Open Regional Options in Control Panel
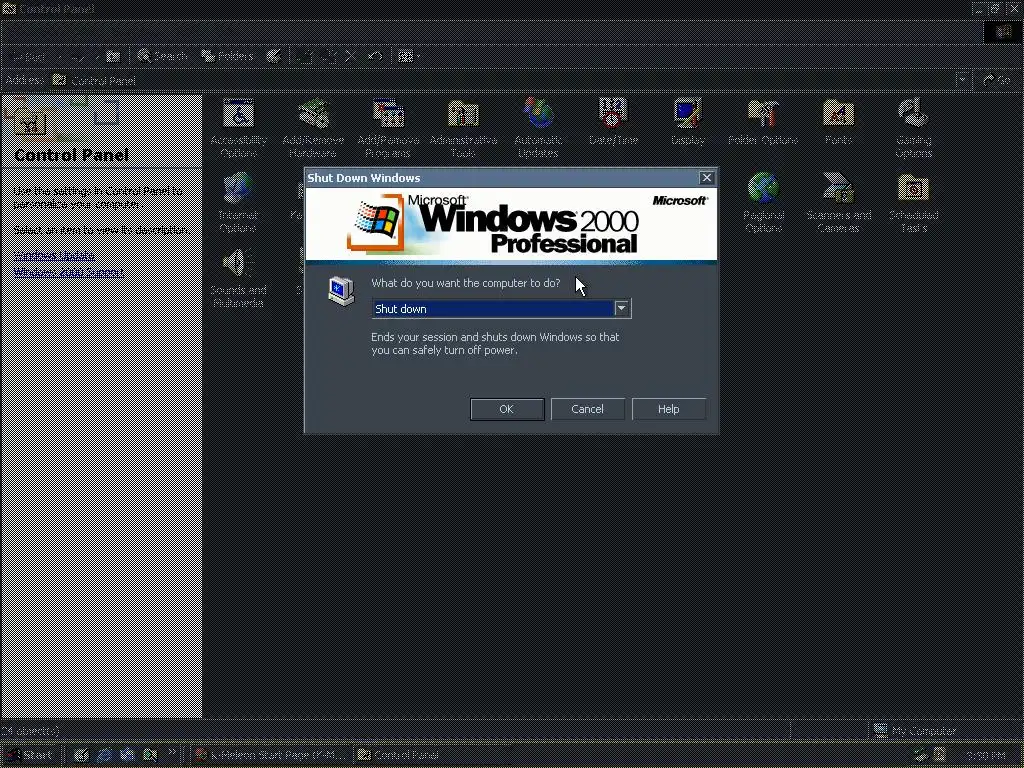1024x768 pixels. click(763, 203)
